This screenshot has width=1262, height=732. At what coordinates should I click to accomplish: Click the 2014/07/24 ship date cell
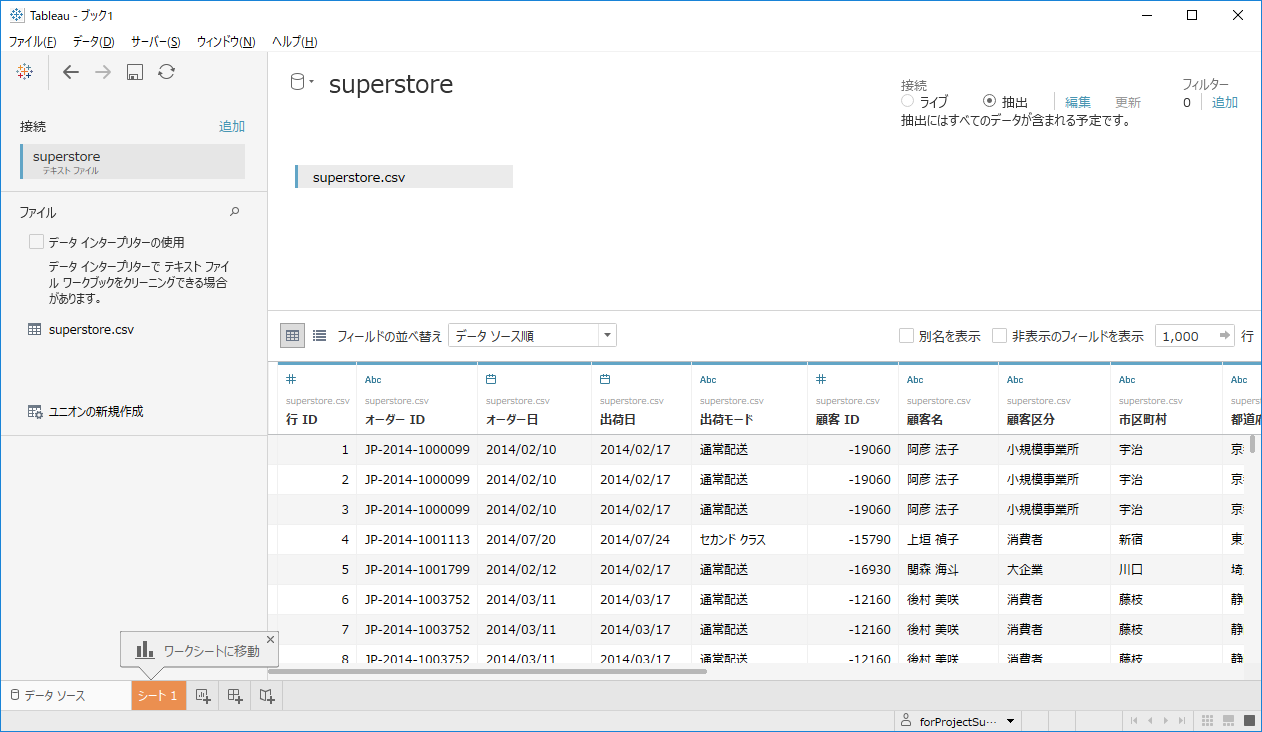pyautogui.click(x=641, y=539)
